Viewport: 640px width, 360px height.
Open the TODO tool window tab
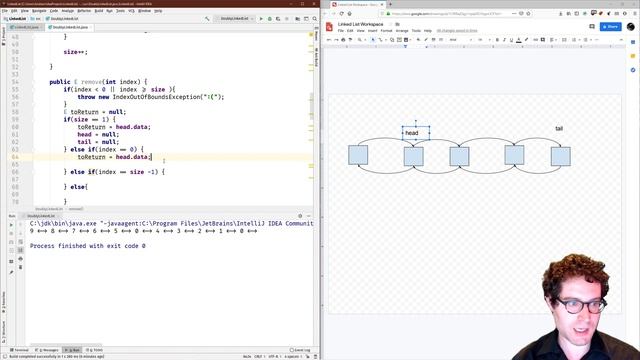click(x=95, y=350)
